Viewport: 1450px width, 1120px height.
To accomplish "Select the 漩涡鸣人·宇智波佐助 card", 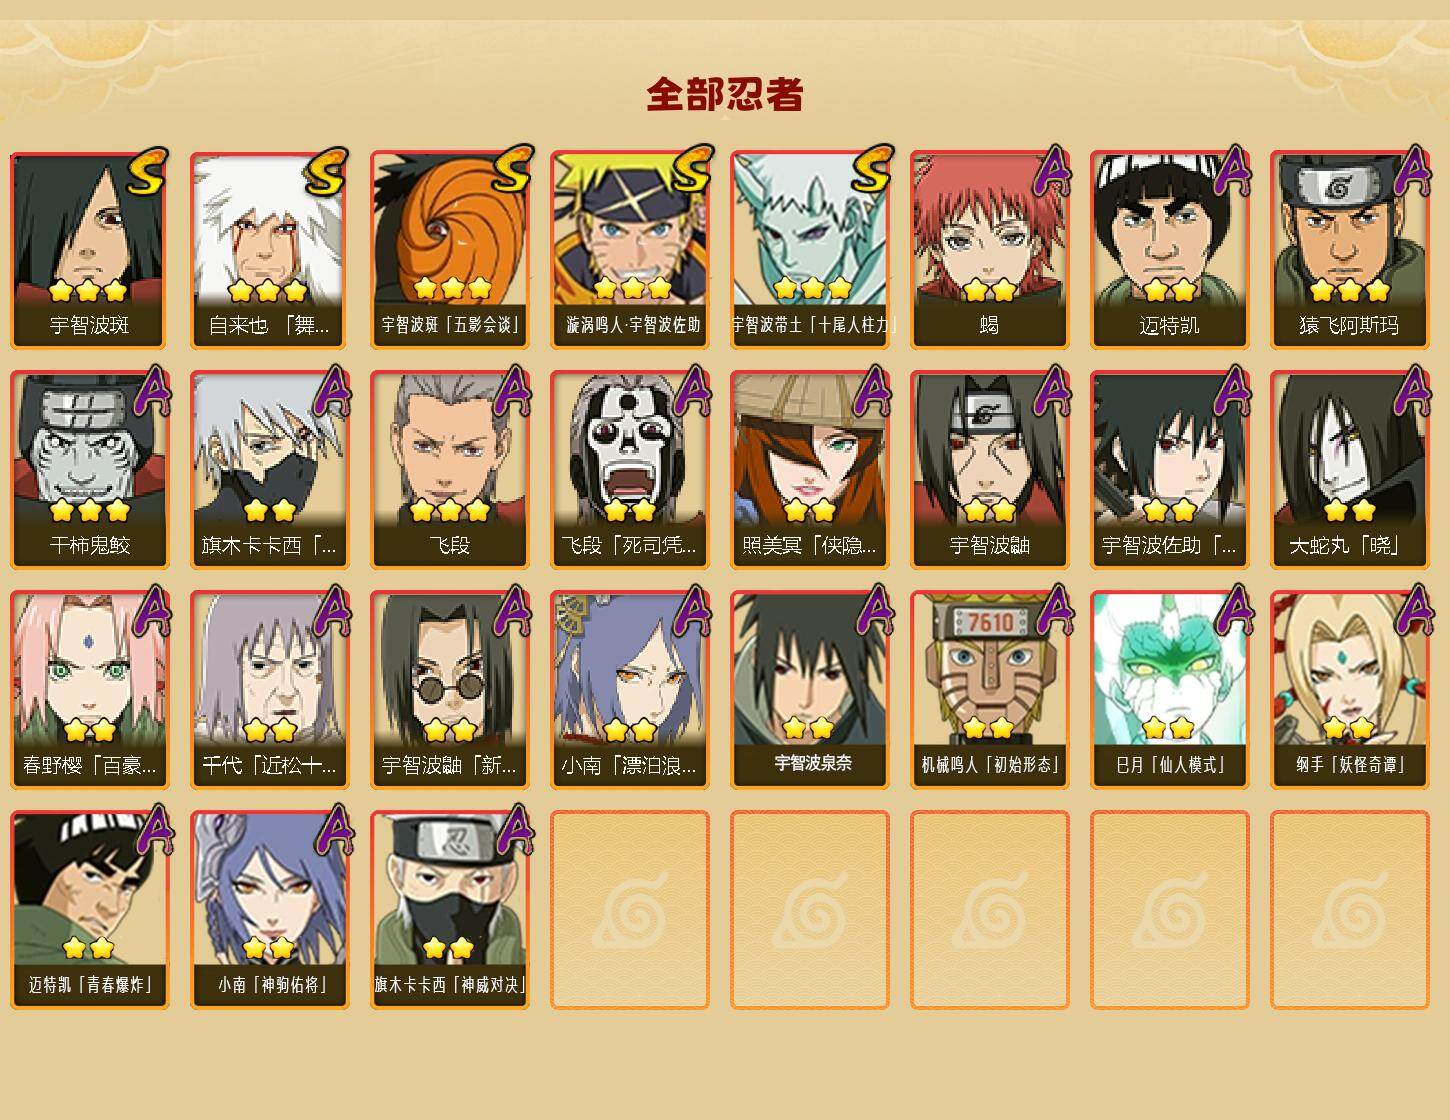I will tap(630, 251).
